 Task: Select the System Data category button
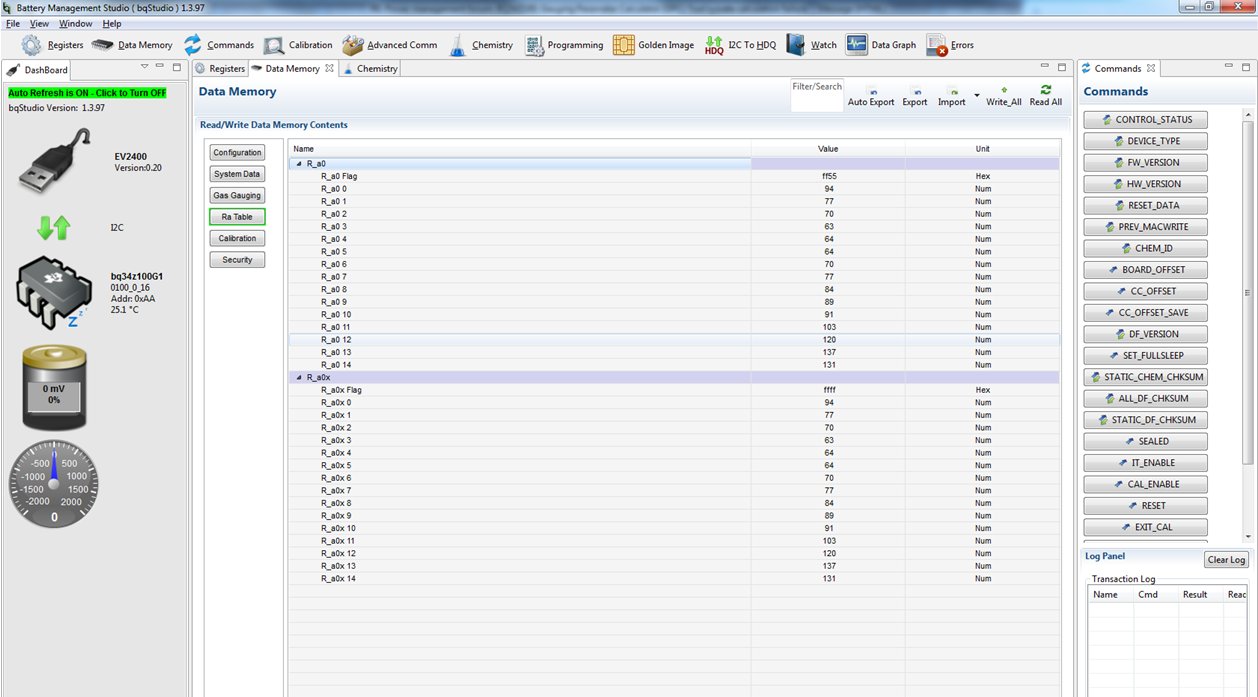(237, 174)
